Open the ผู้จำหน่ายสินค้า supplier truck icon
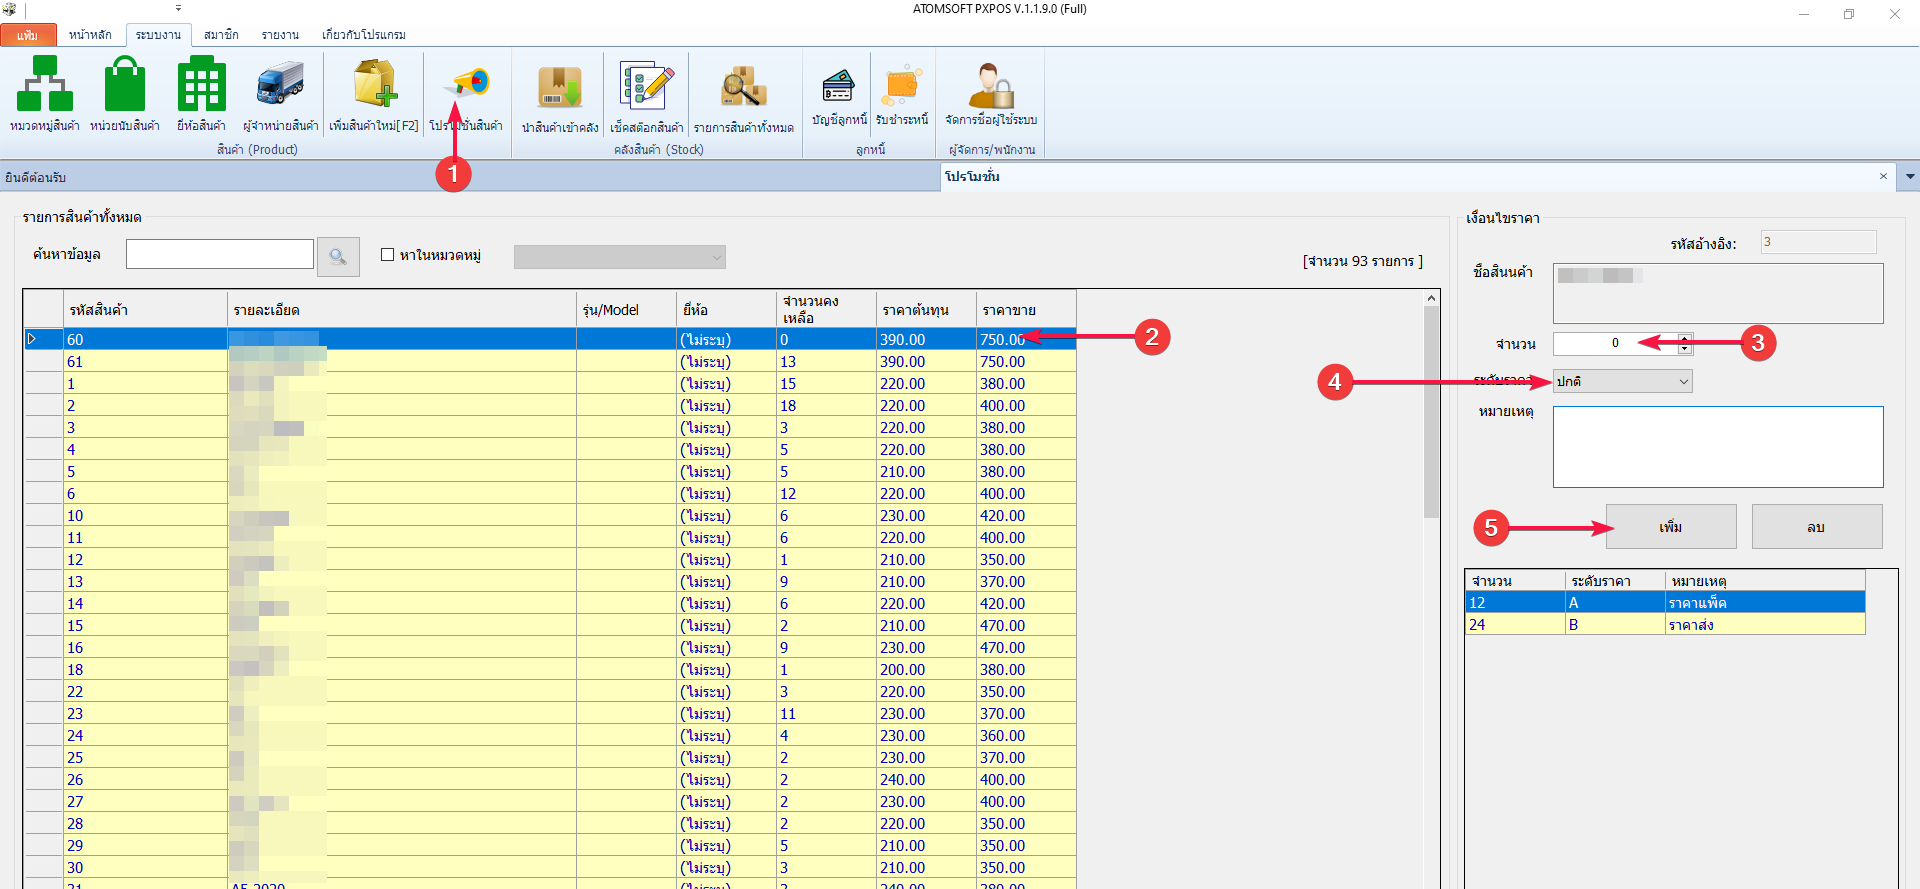Screen dimensions: 1920x889 [x=281, y=94]
